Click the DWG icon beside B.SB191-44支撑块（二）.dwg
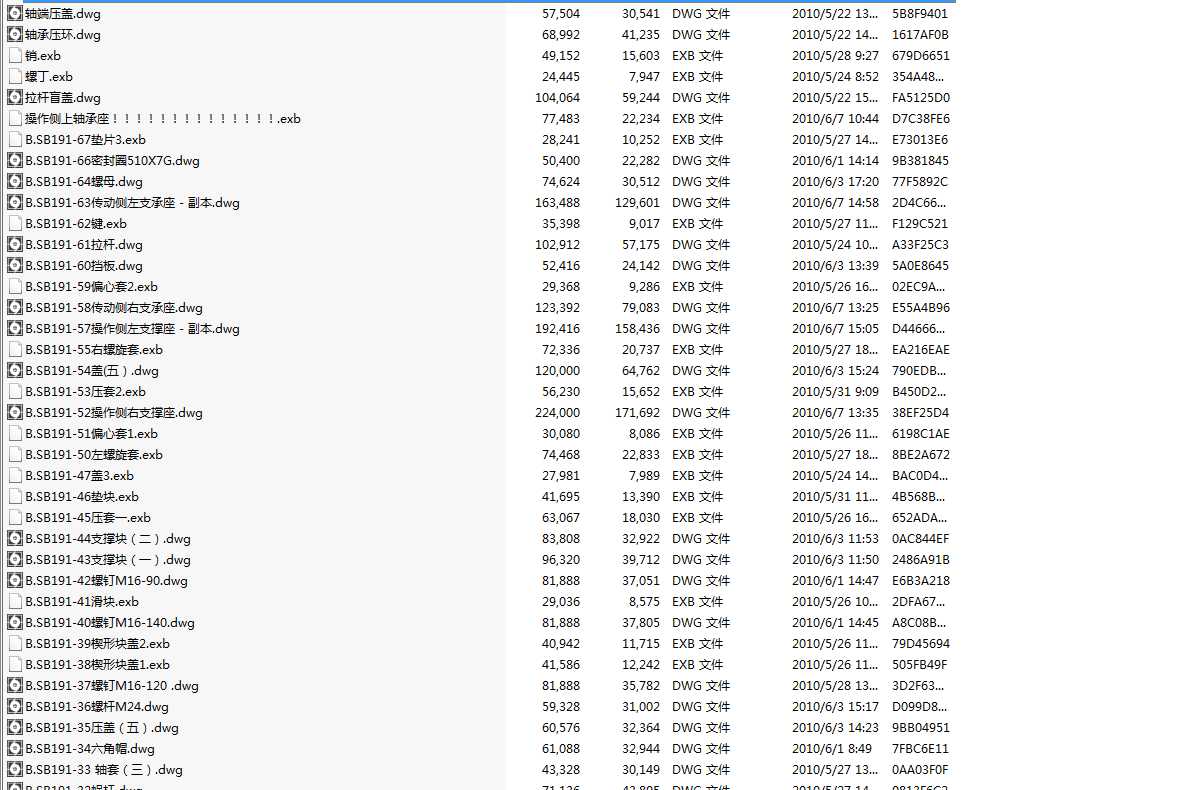Viewport: 1203px width, 790px height. 14,539
